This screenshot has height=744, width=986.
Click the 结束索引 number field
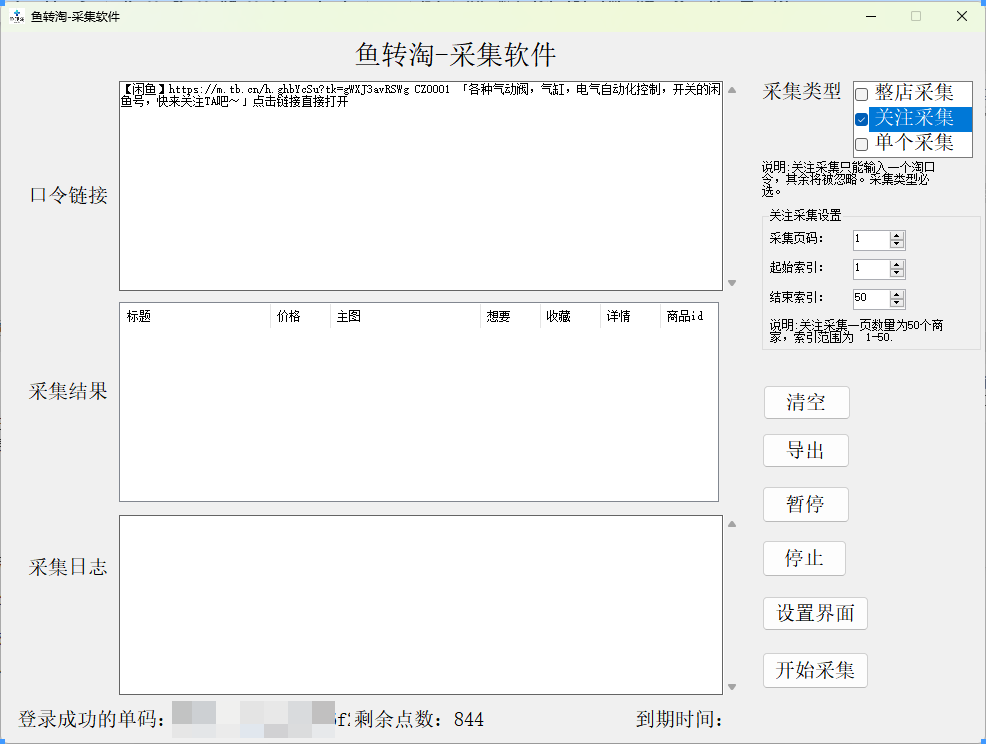coord(872,298)
